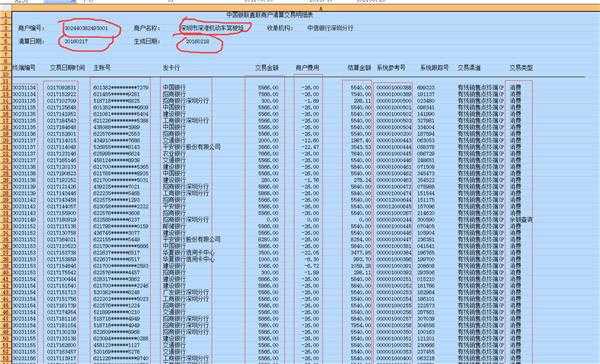Select the 系统参考号 column header
600x364 pixels.
pyautogui.click(x=391, y=68)
